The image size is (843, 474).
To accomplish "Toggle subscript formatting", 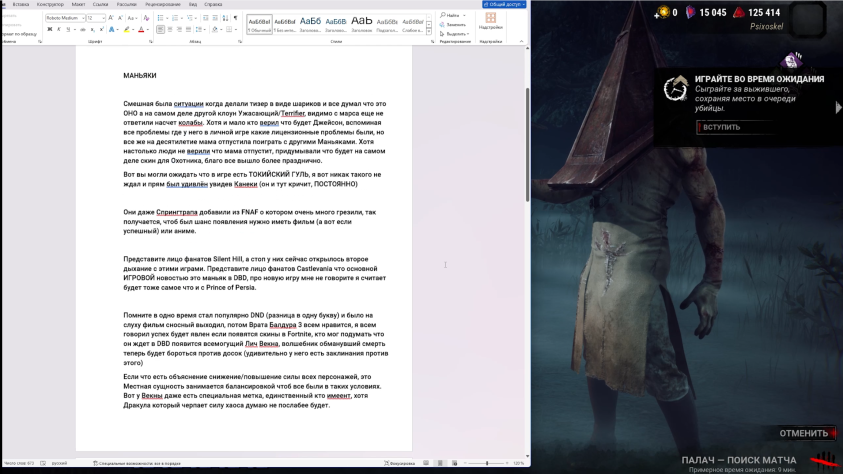I will pyautogui.click(x=92, y=30).
